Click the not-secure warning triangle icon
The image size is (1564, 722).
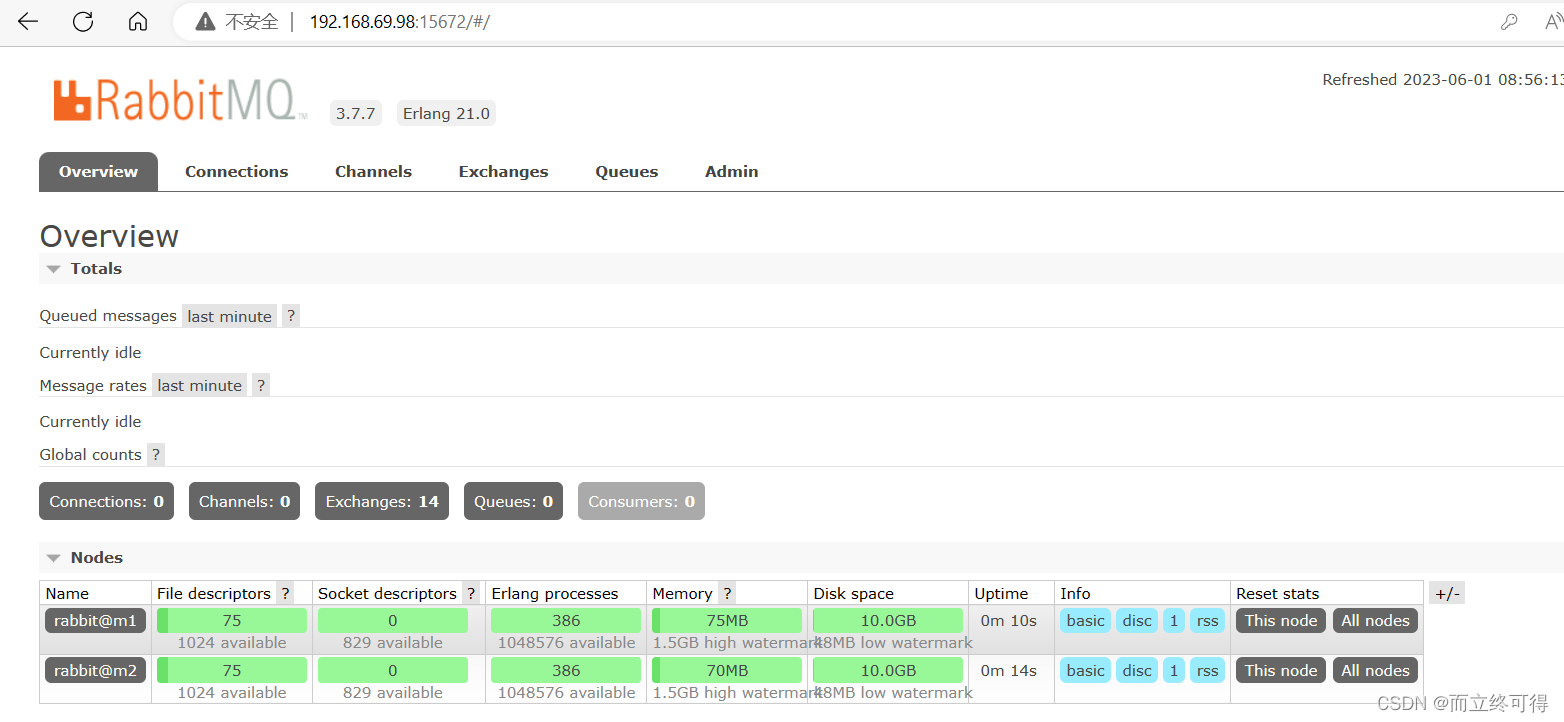tap(205, 22)
